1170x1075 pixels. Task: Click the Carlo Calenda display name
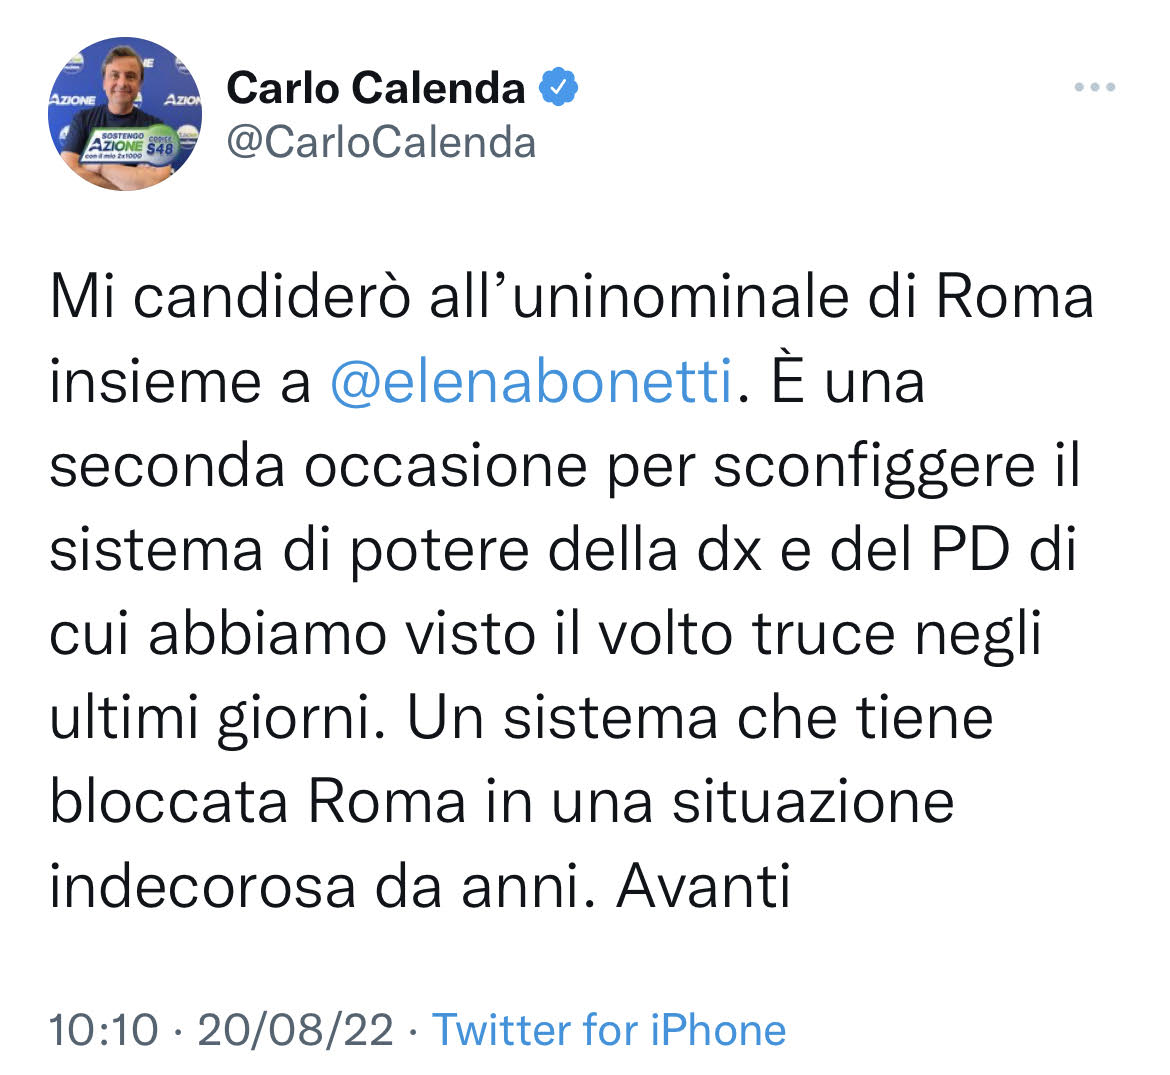(375, 88)
